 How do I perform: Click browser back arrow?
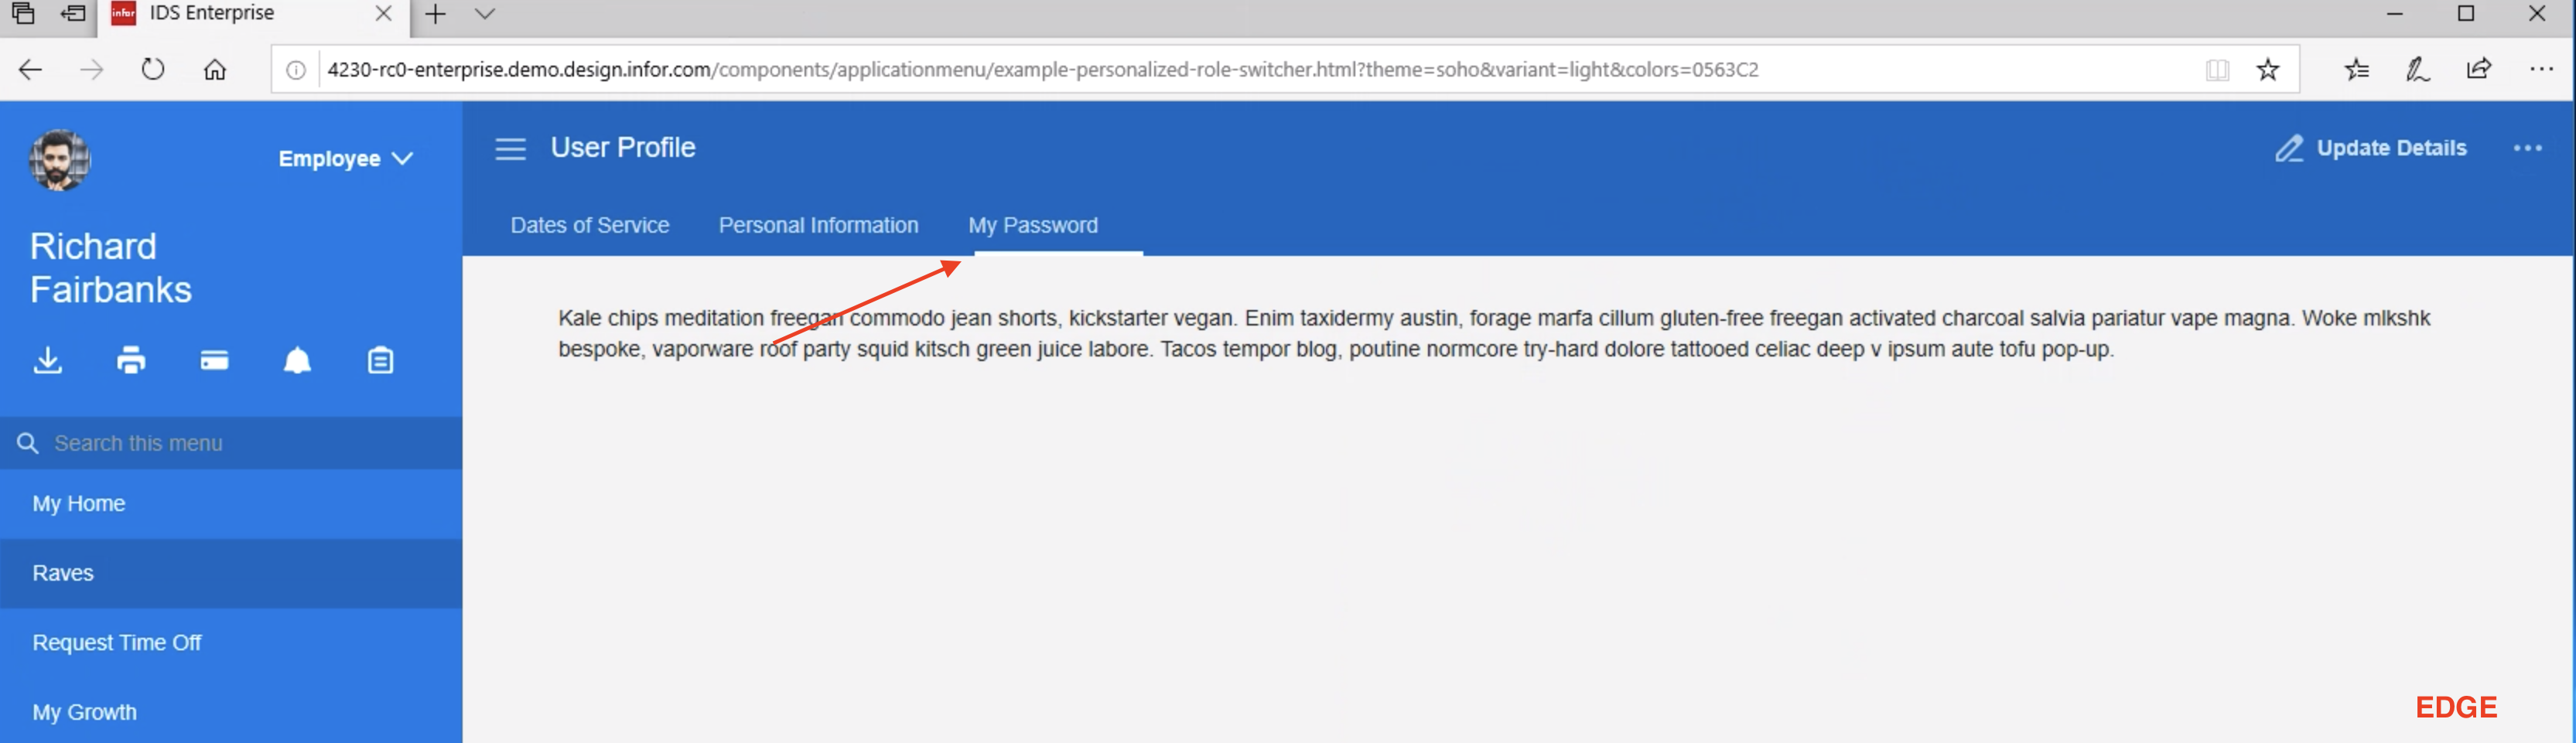30,69
